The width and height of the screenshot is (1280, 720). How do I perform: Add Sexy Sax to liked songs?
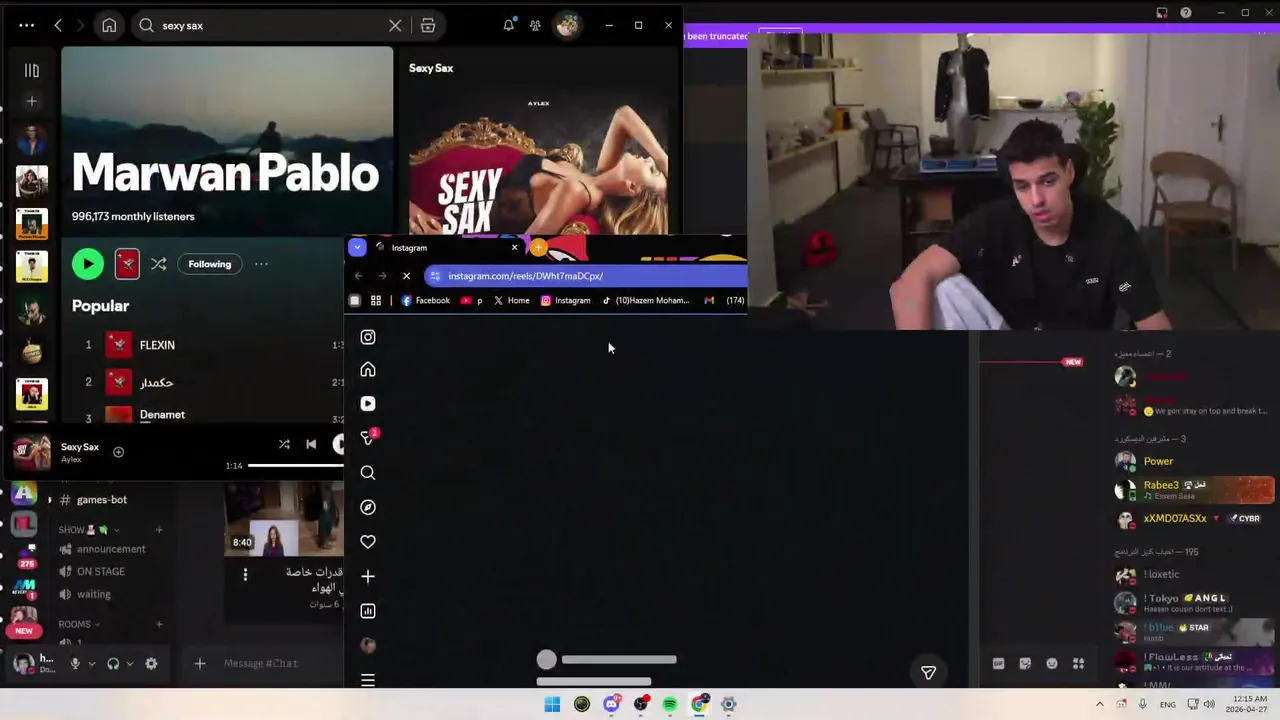(118, 452)
